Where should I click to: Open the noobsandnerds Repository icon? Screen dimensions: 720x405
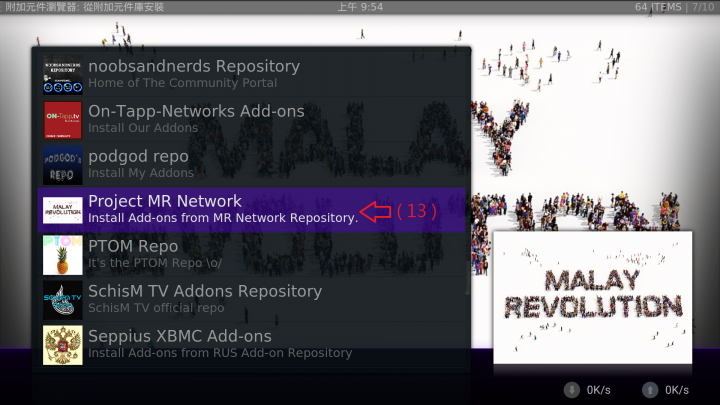(x=63, y=75)
